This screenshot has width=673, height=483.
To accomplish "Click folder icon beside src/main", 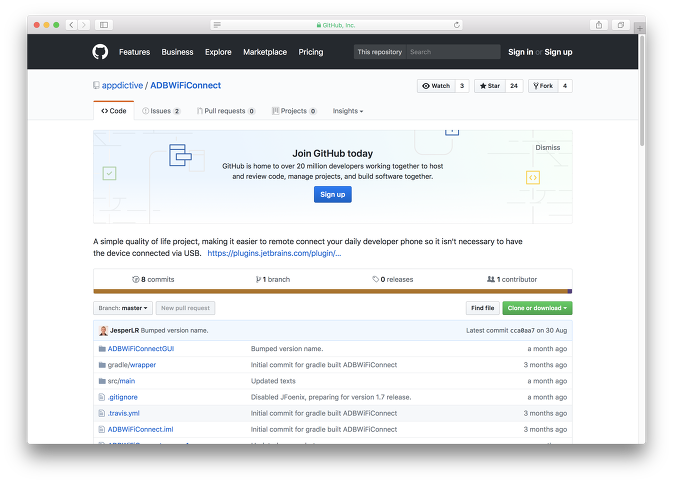I will [x=102, y=381].
